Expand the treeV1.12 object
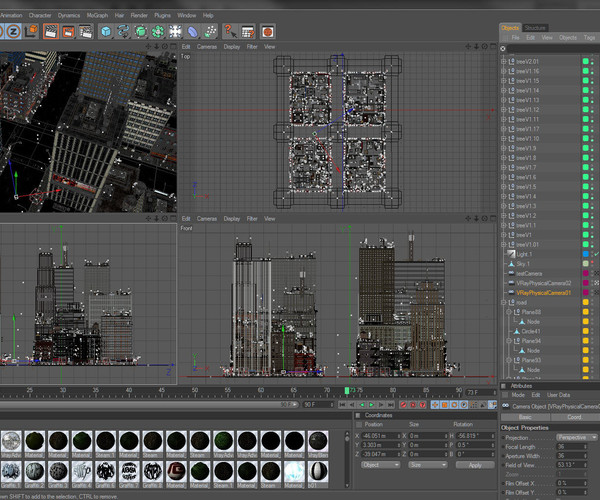Screen dimensions: 600x500 tap(504, 110)
